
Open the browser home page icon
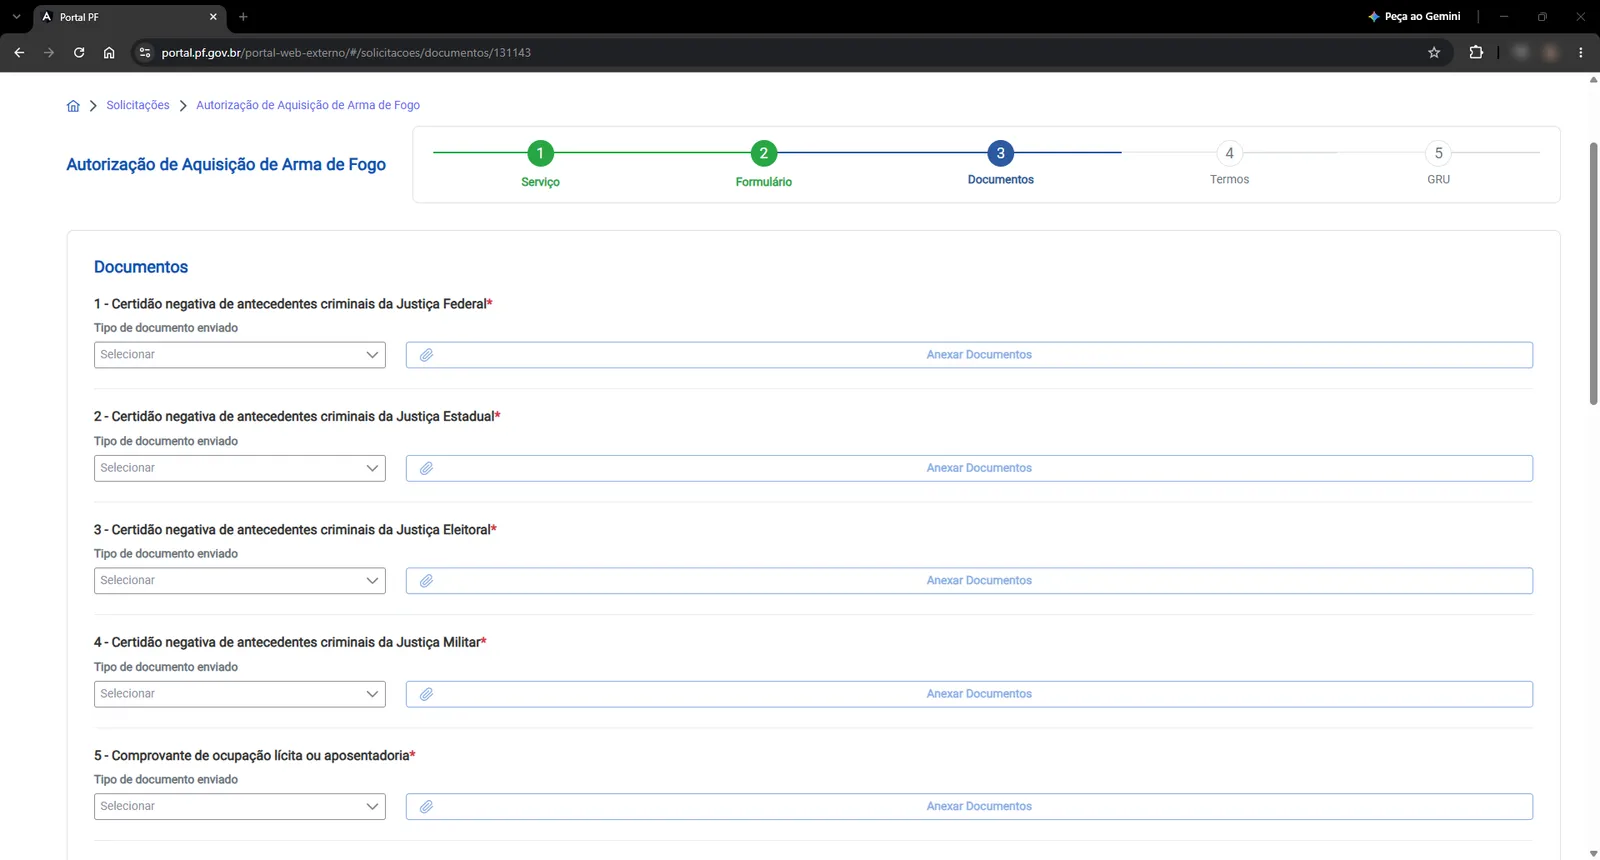109,52
